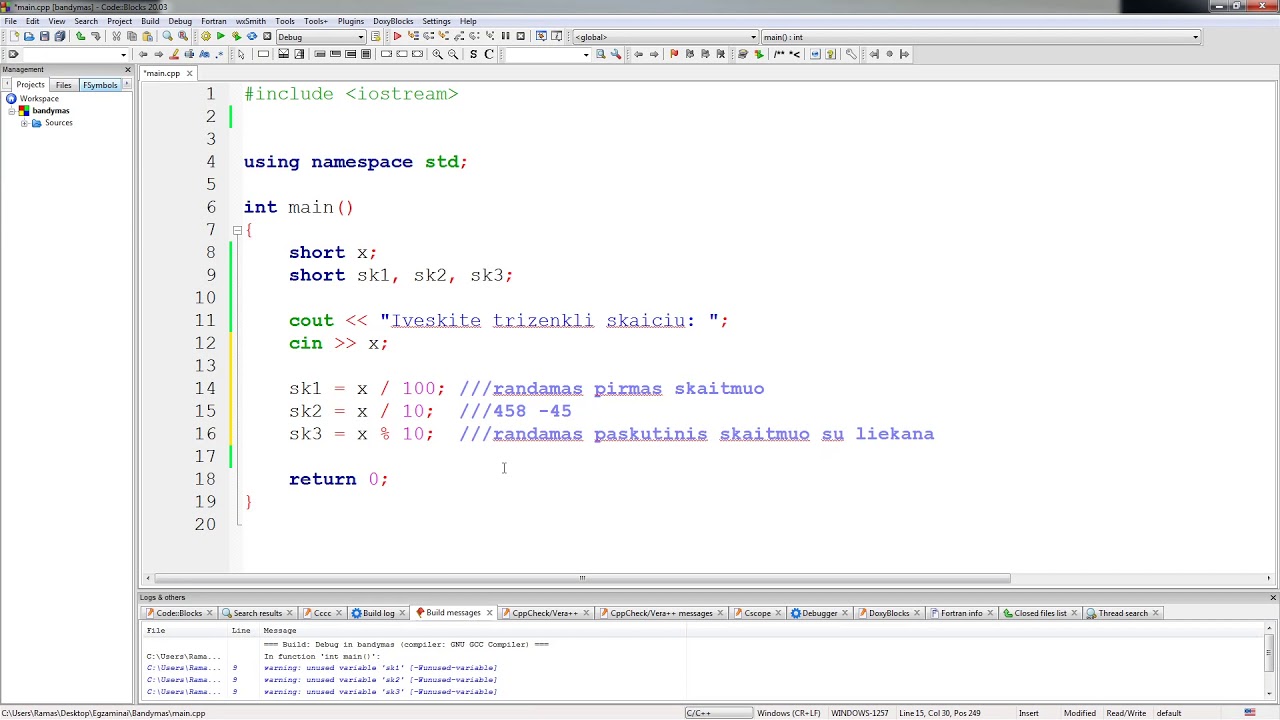This screenshot has width=1280, height=720.
Task: Click the Abort build icon
Action: tap(267, 36)
